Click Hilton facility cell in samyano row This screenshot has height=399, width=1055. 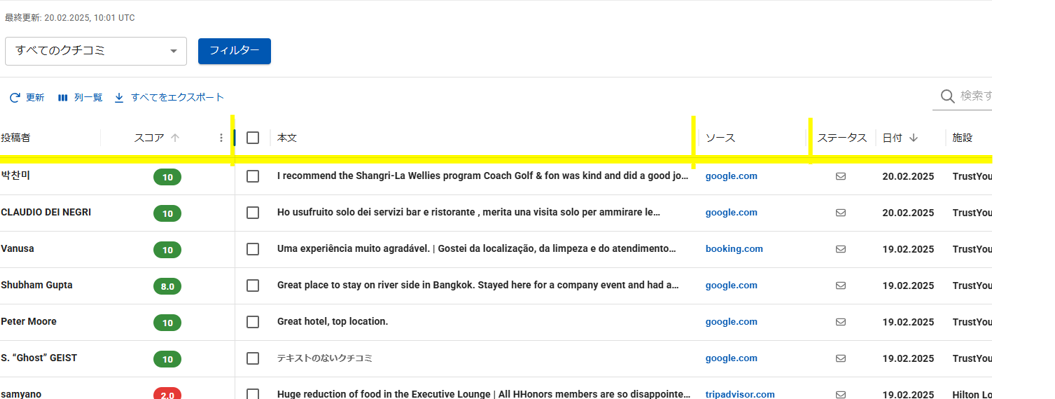pos(972,394)
